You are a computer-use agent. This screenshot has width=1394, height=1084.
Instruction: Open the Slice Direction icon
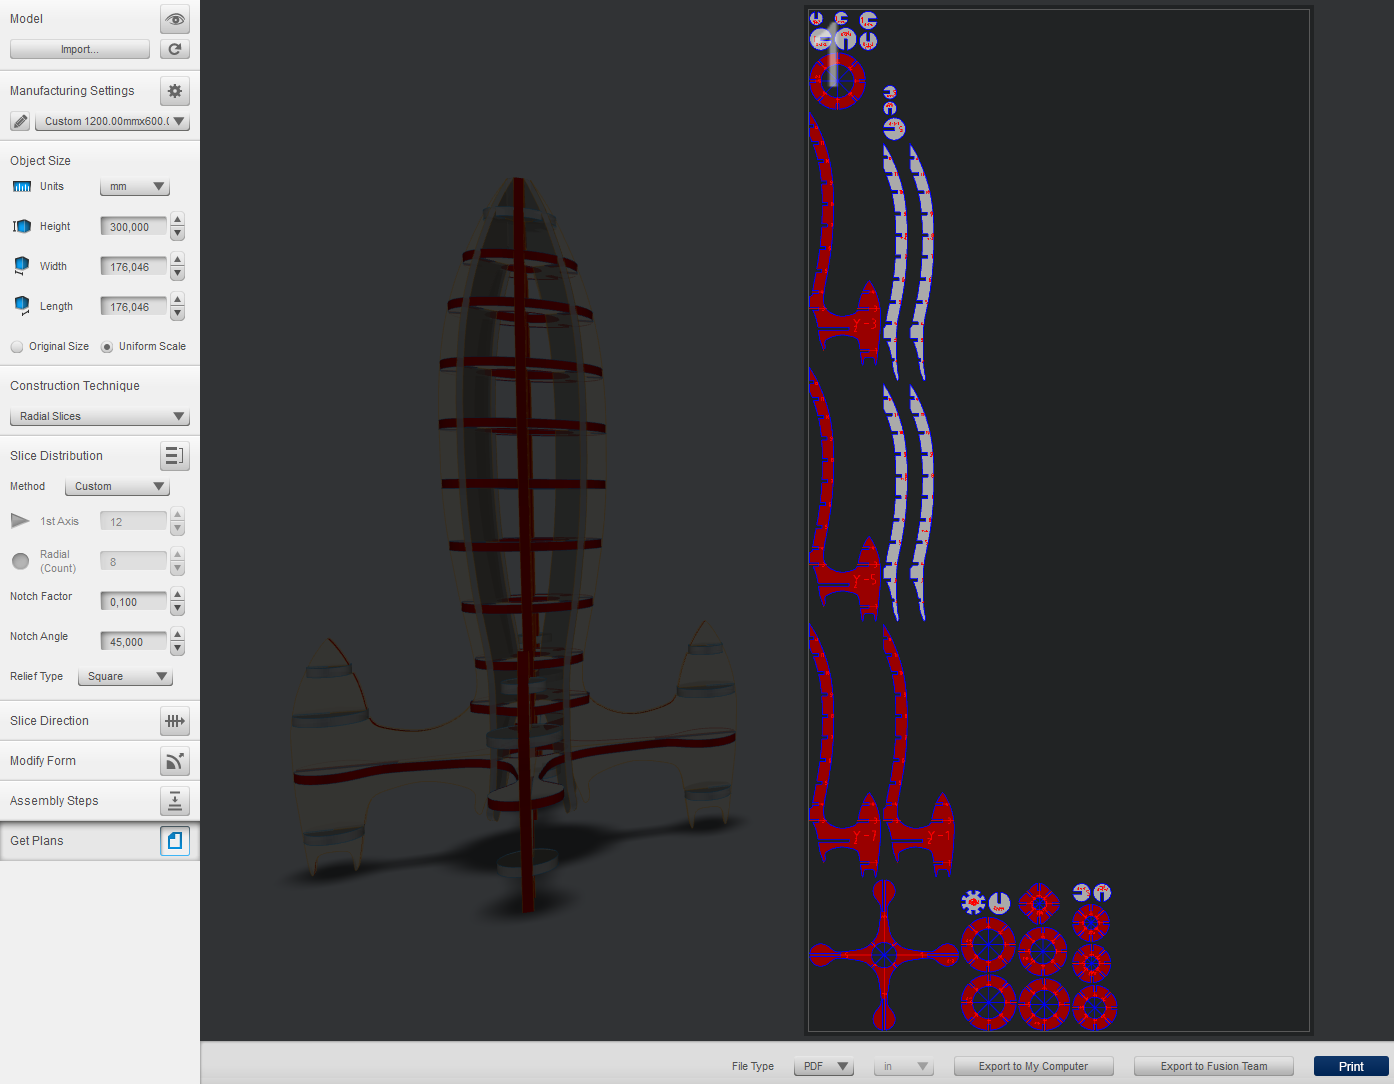coord(175,721)
